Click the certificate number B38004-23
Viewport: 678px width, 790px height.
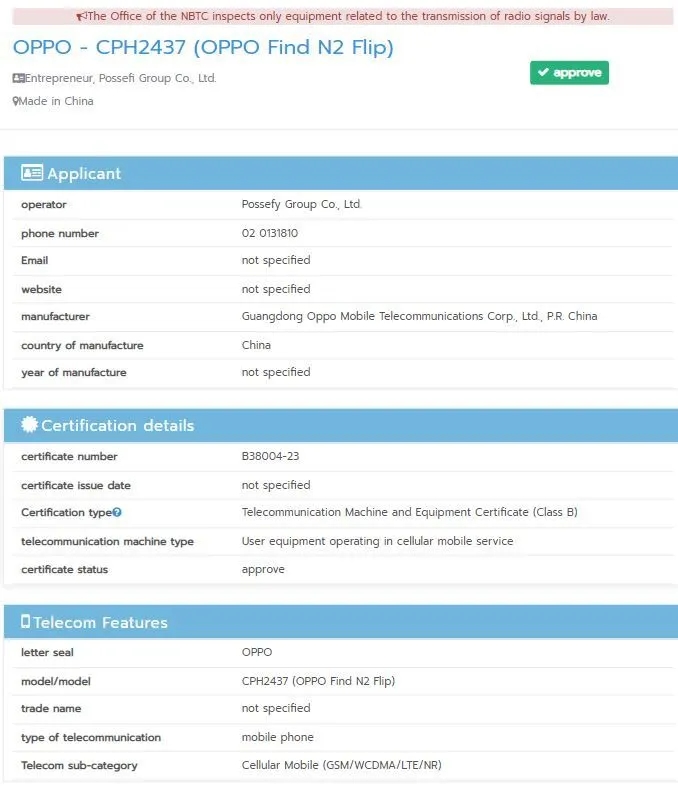pyautogui.click(x=270, y=456)
